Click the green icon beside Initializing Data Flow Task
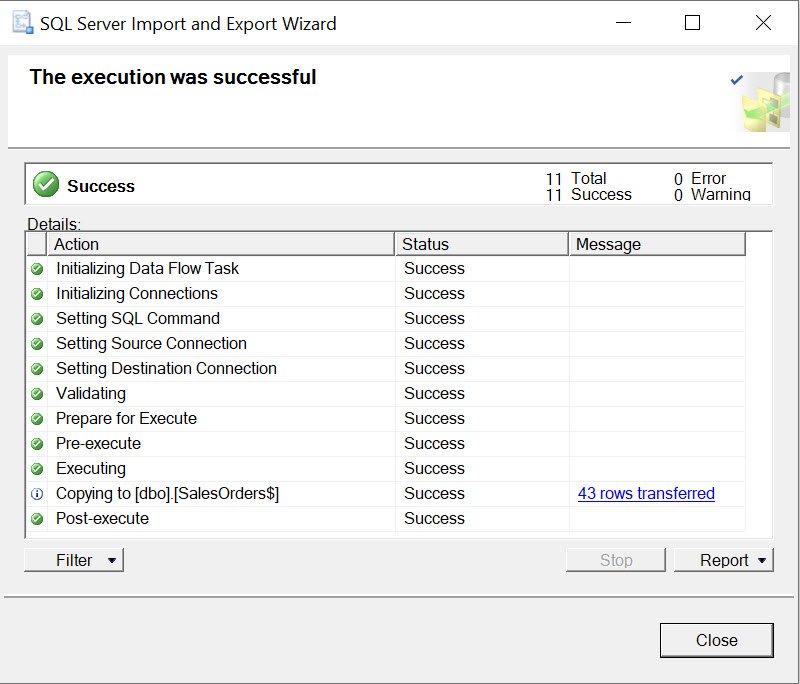 [37, 268]
